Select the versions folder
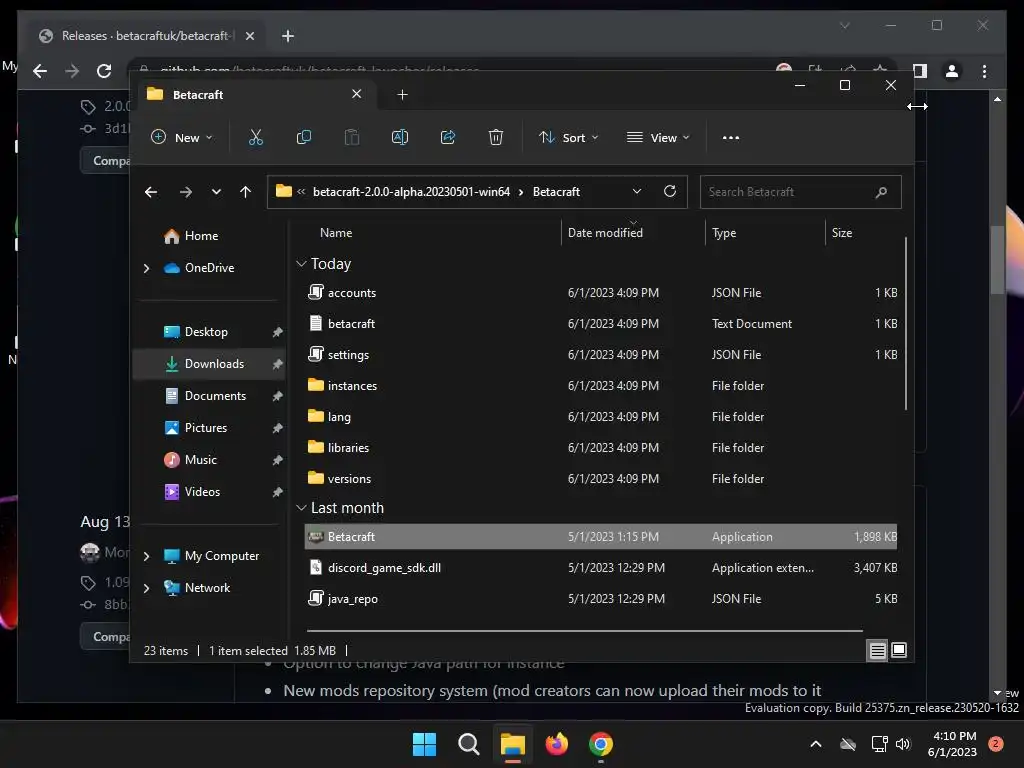This screenshot has width=1024, height=768. tap(601, 479)
